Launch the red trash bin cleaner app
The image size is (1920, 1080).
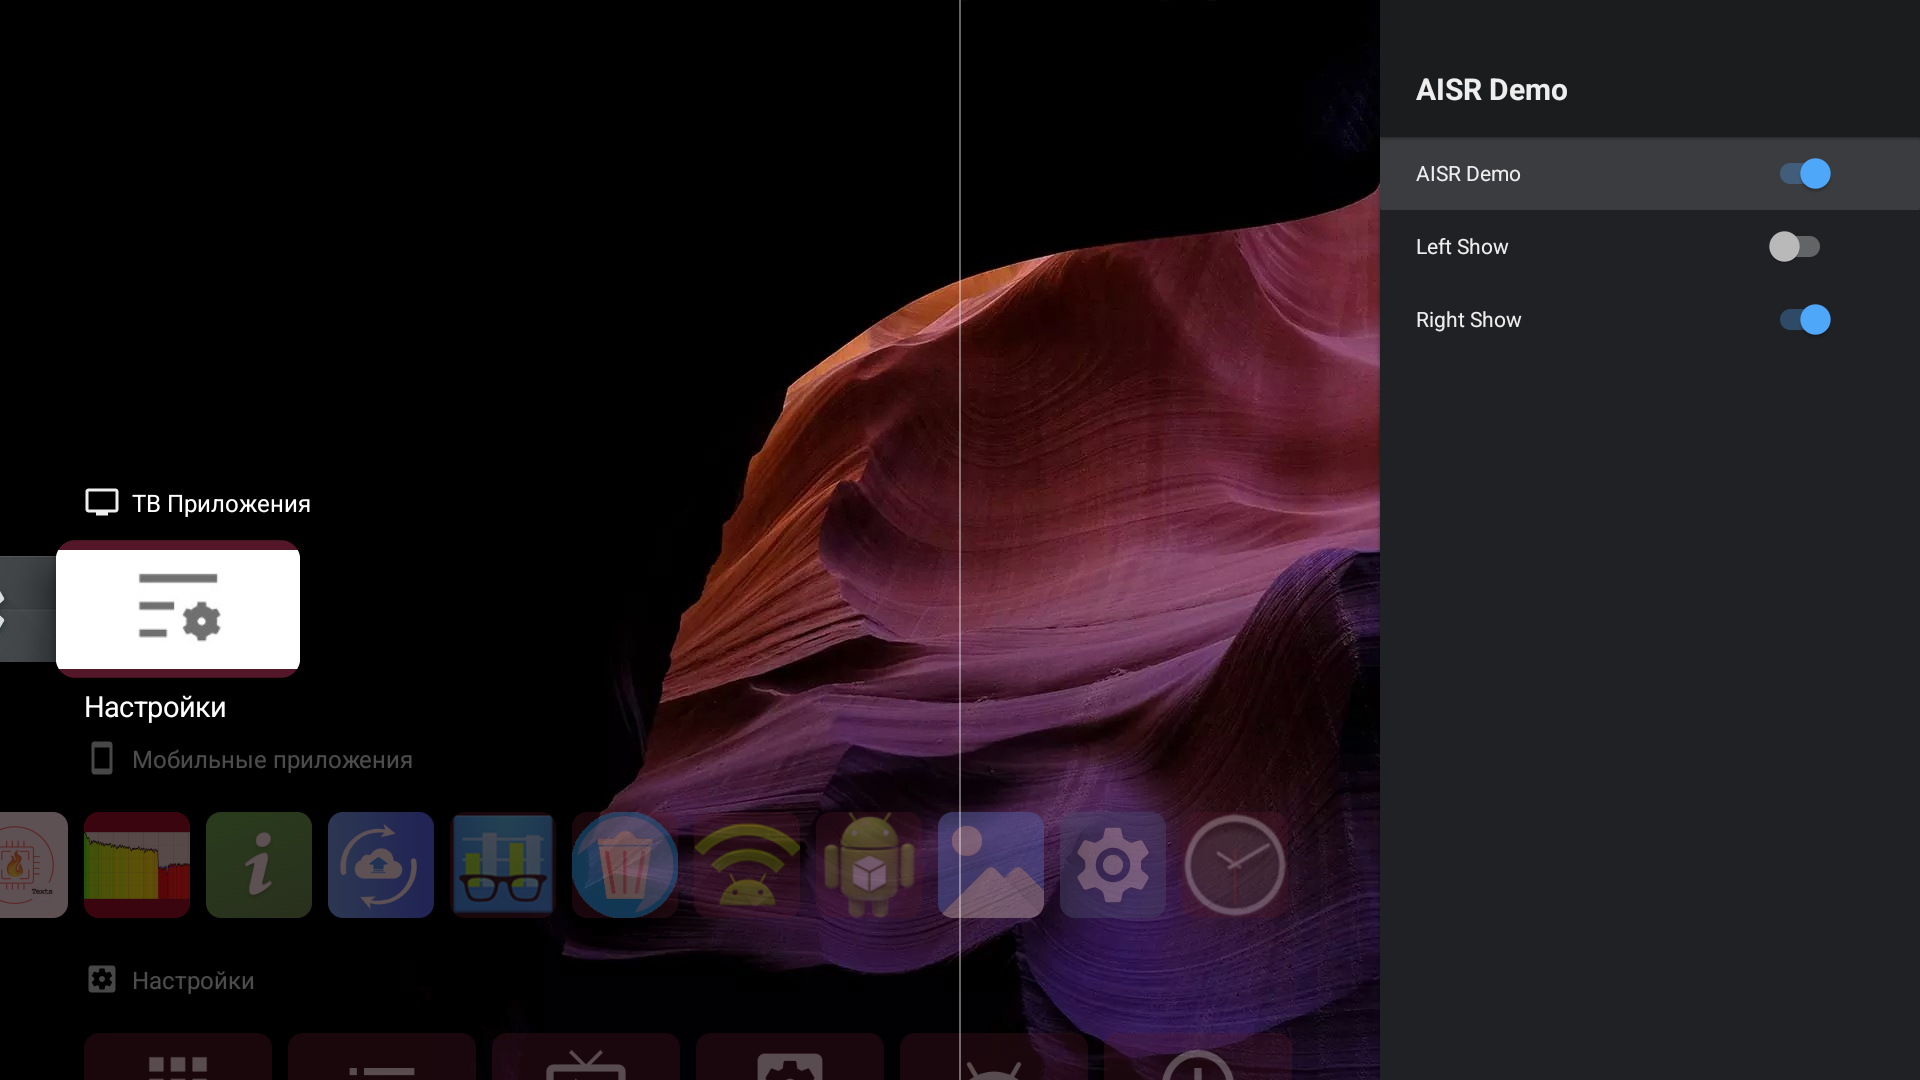pyautogui.click(x=625, y=865)
